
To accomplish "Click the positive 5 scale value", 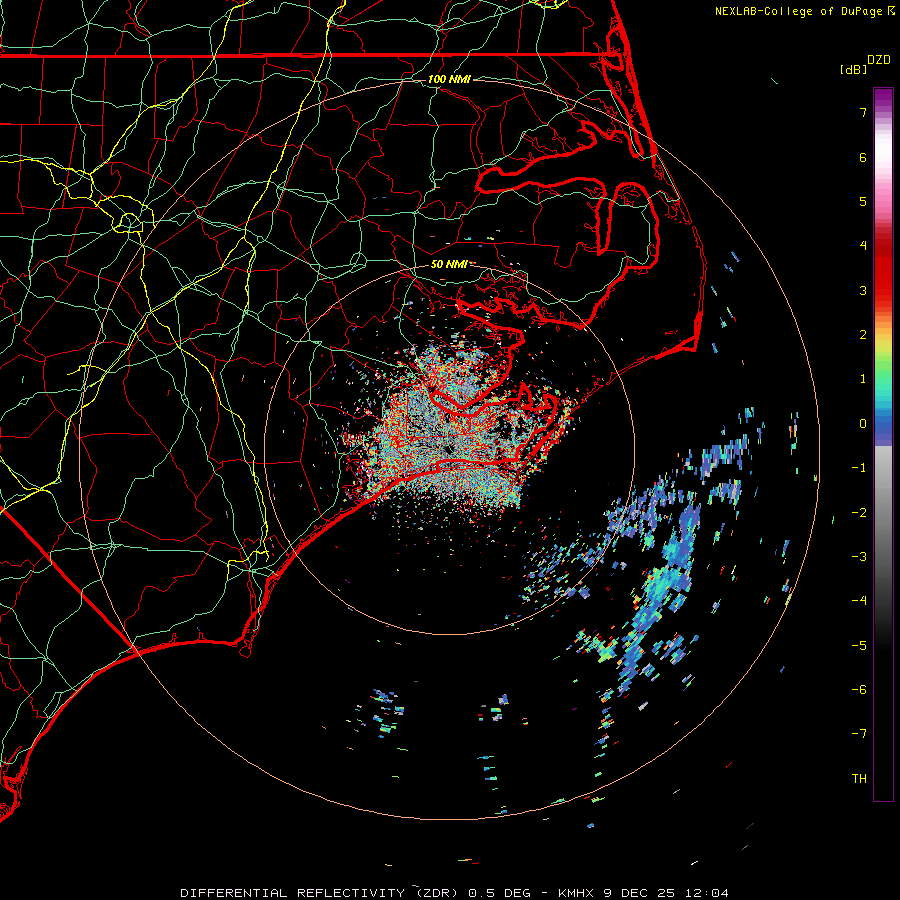I will pos(863,201).
